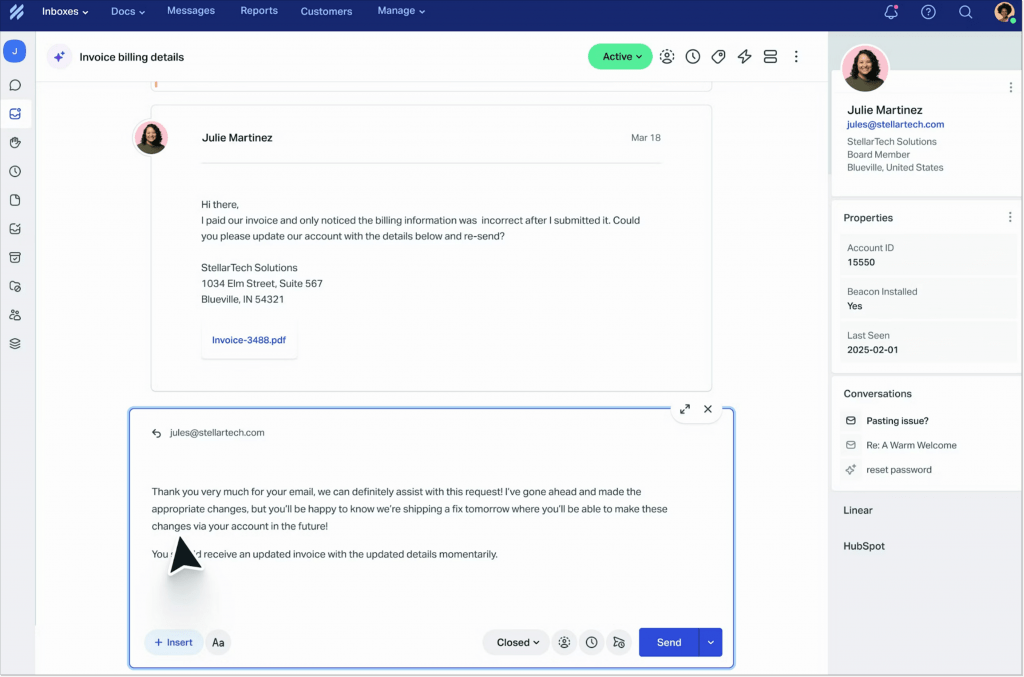Image resolution: width=1024 pixels, height=677 pixels.
Task: Open the Docs dropdown menu
Action: point(127,11)
